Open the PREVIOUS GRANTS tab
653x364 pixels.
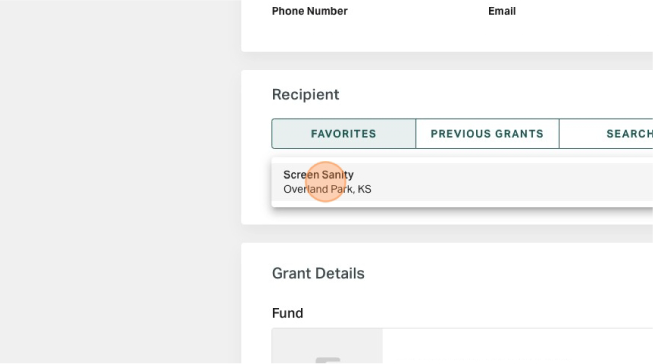click(x=487, y=134)
